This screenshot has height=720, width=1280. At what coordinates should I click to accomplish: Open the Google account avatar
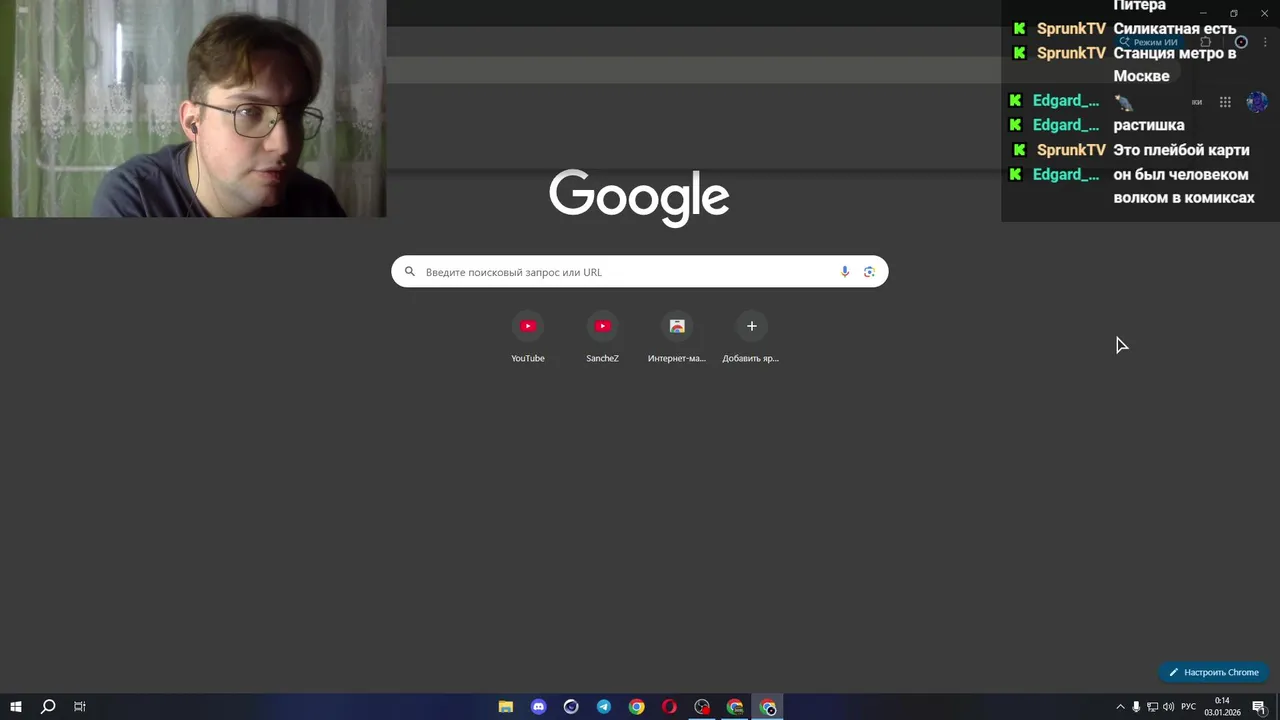tap(1257, 102)
